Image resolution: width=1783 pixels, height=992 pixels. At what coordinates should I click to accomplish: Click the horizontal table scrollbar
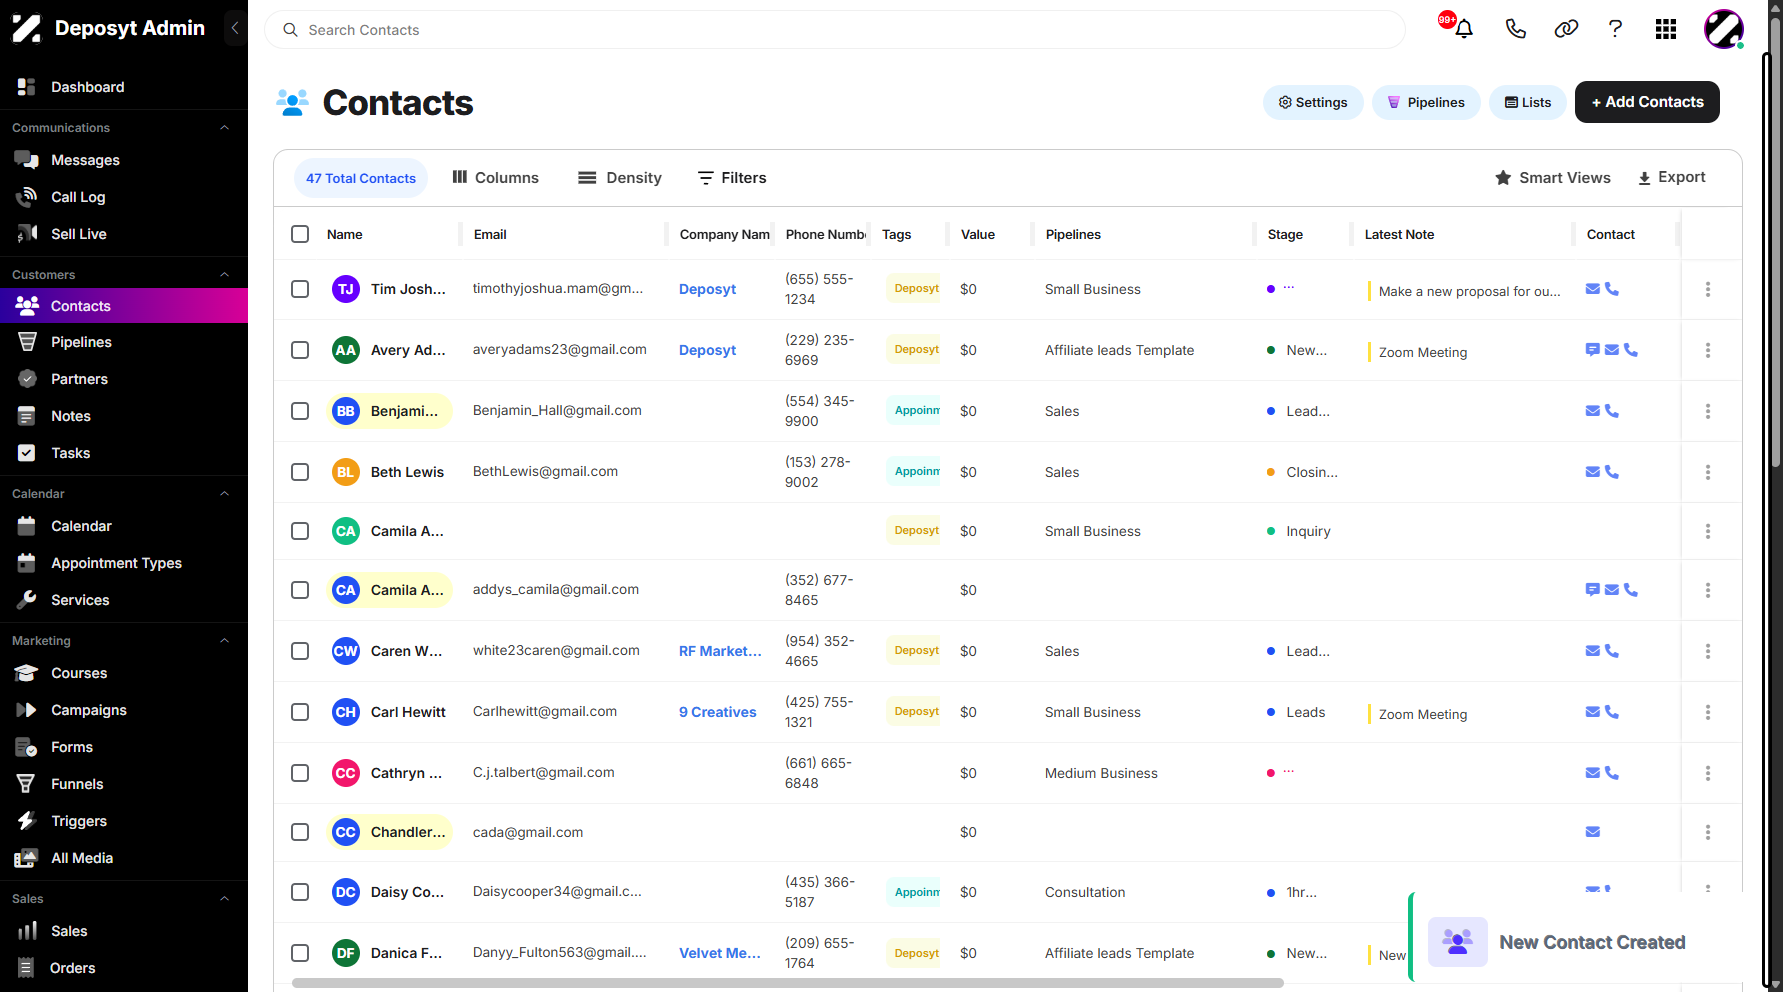tap(788, 983)
